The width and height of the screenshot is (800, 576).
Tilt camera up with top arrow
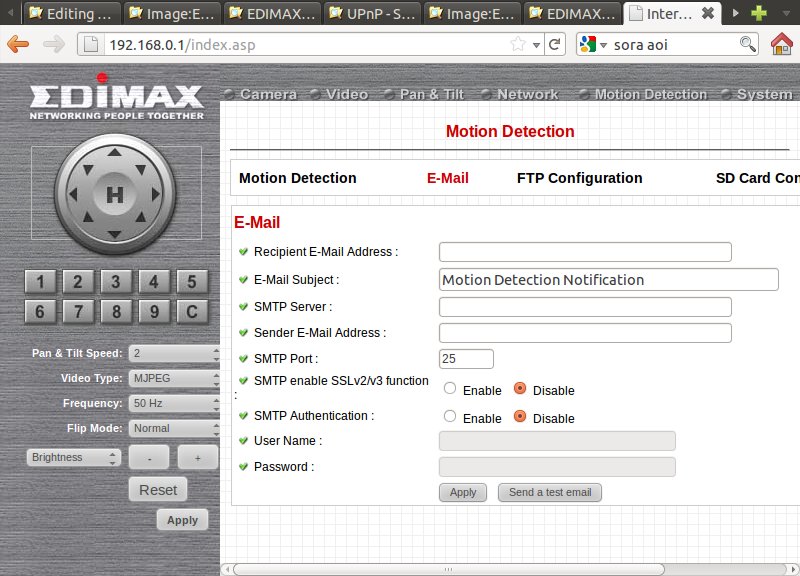click(x=116, y=153)
